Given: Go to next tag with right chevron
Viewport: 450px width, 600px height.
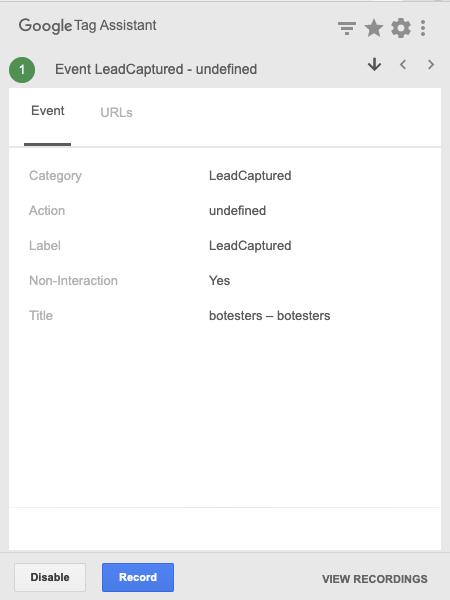Looking at the screenshot, I should [x=431, y=64].
